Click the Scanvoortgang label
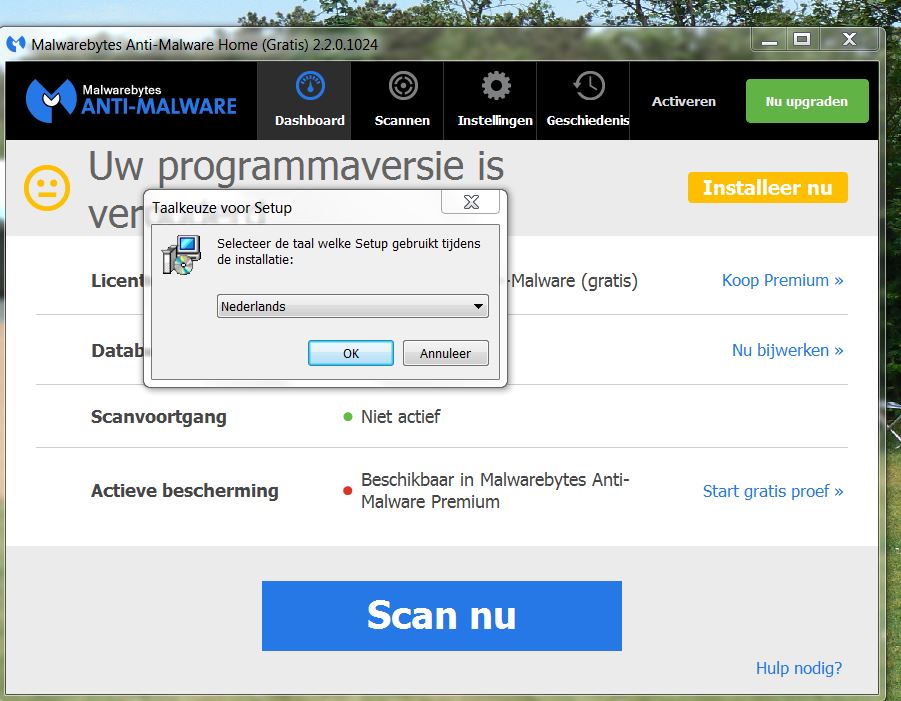 (x=159, y=417)
